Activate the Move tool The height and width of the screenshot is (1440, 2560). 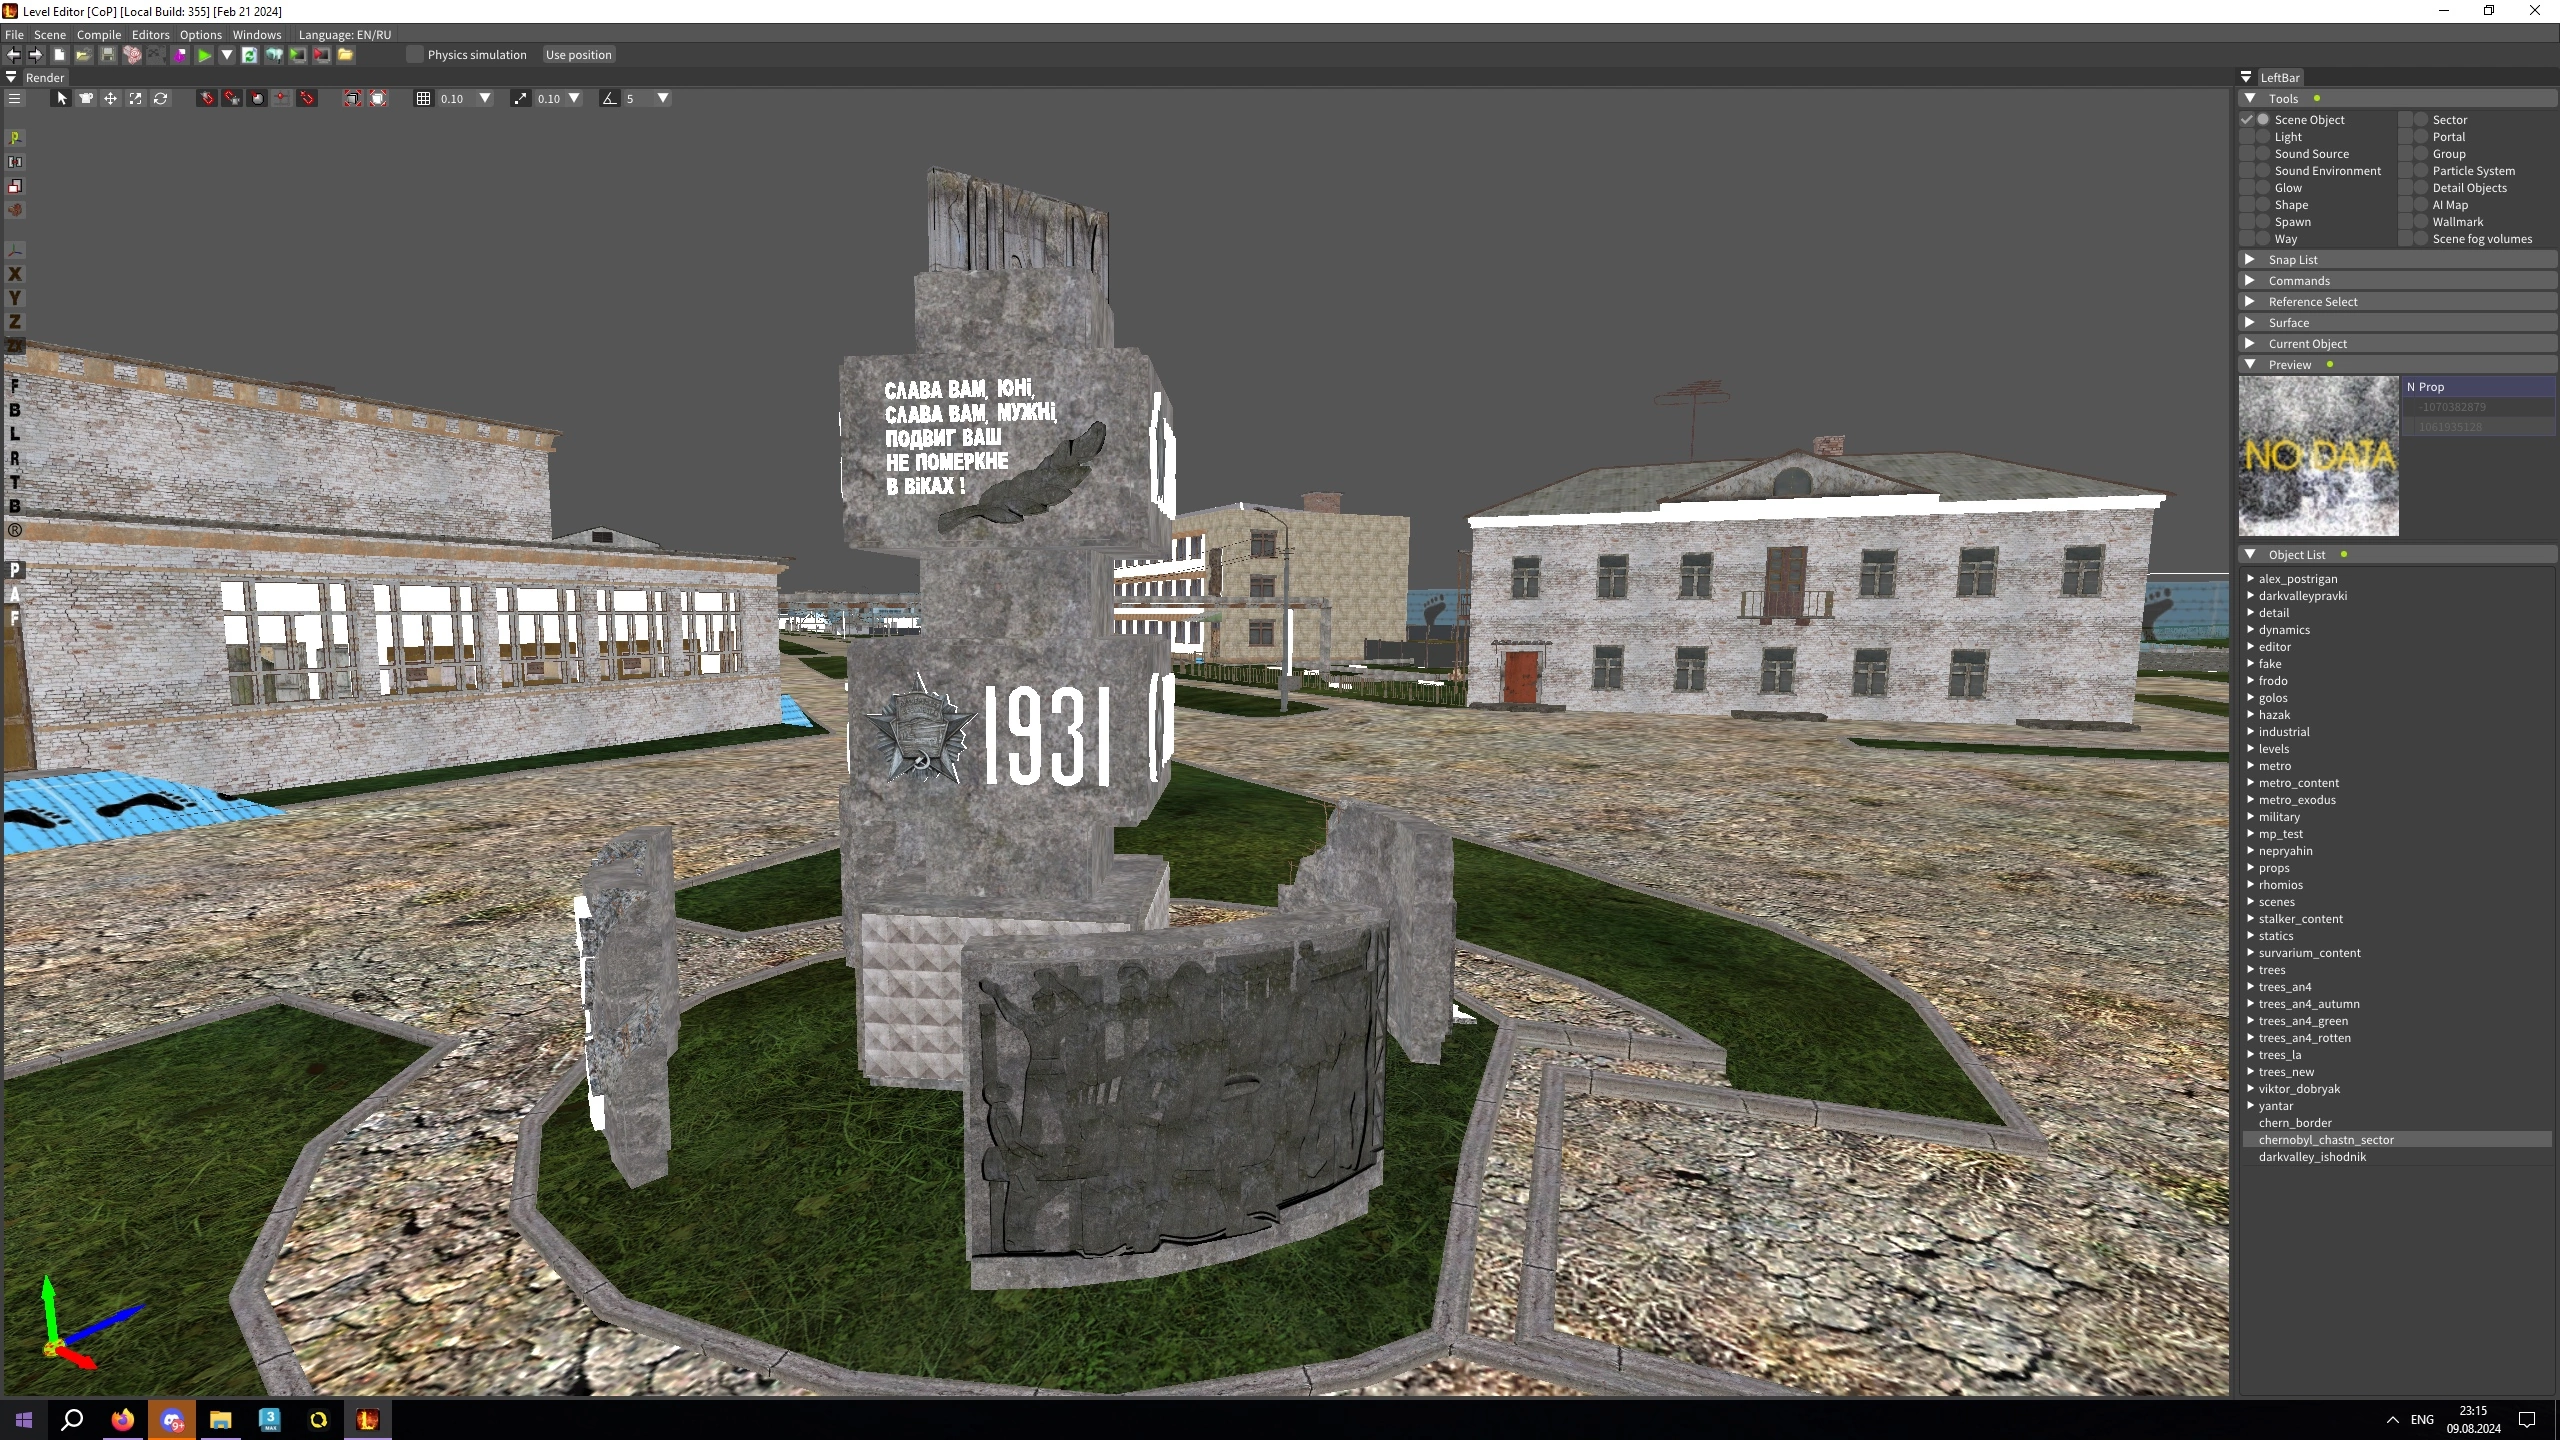[110, 98]
